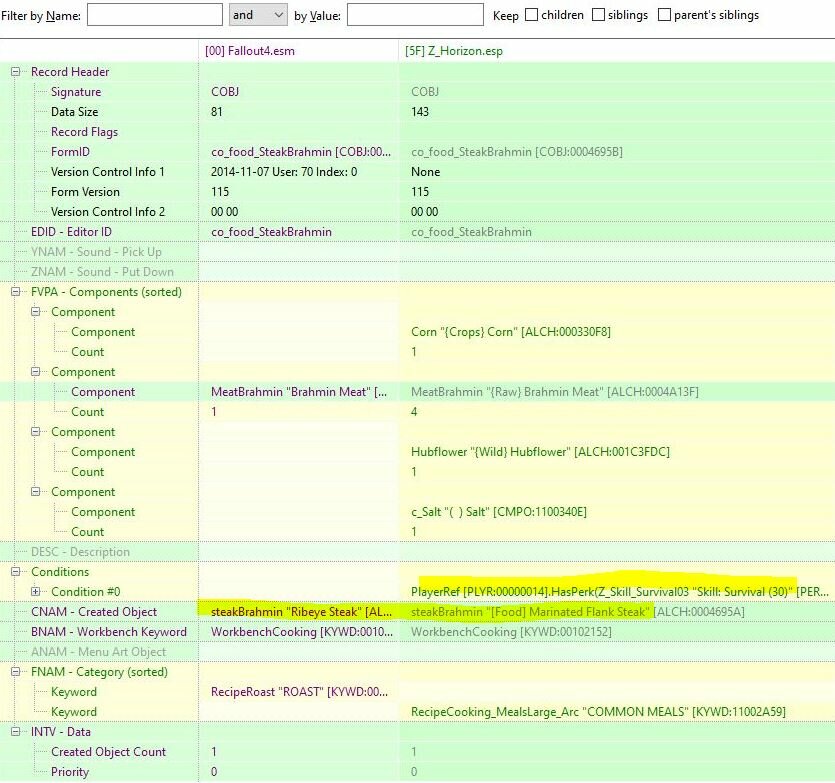Collapse the Corn Component group

point(36,312)
